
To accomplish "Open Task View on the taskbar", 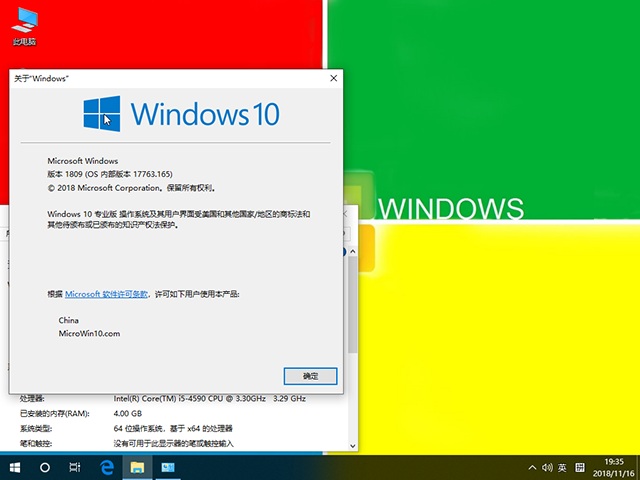I will 75,467.
